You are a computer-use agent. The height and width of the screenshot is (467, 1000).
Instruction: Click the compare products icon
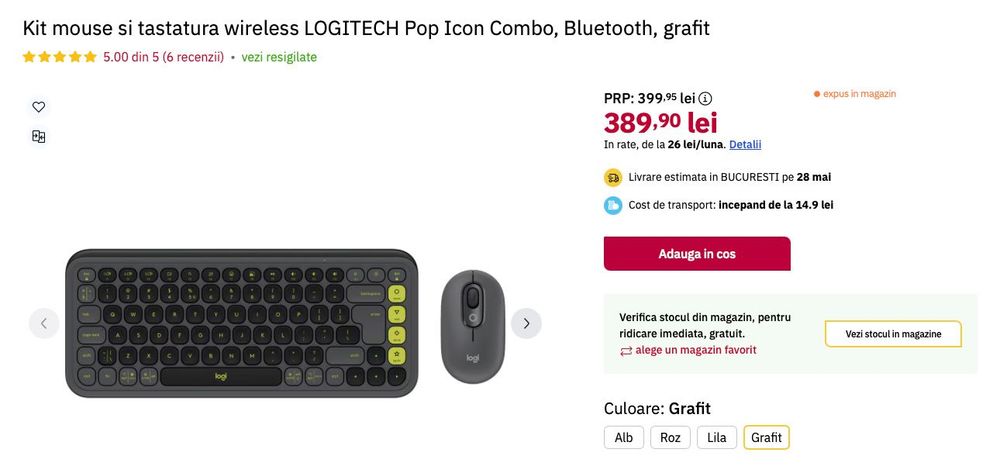39,137
